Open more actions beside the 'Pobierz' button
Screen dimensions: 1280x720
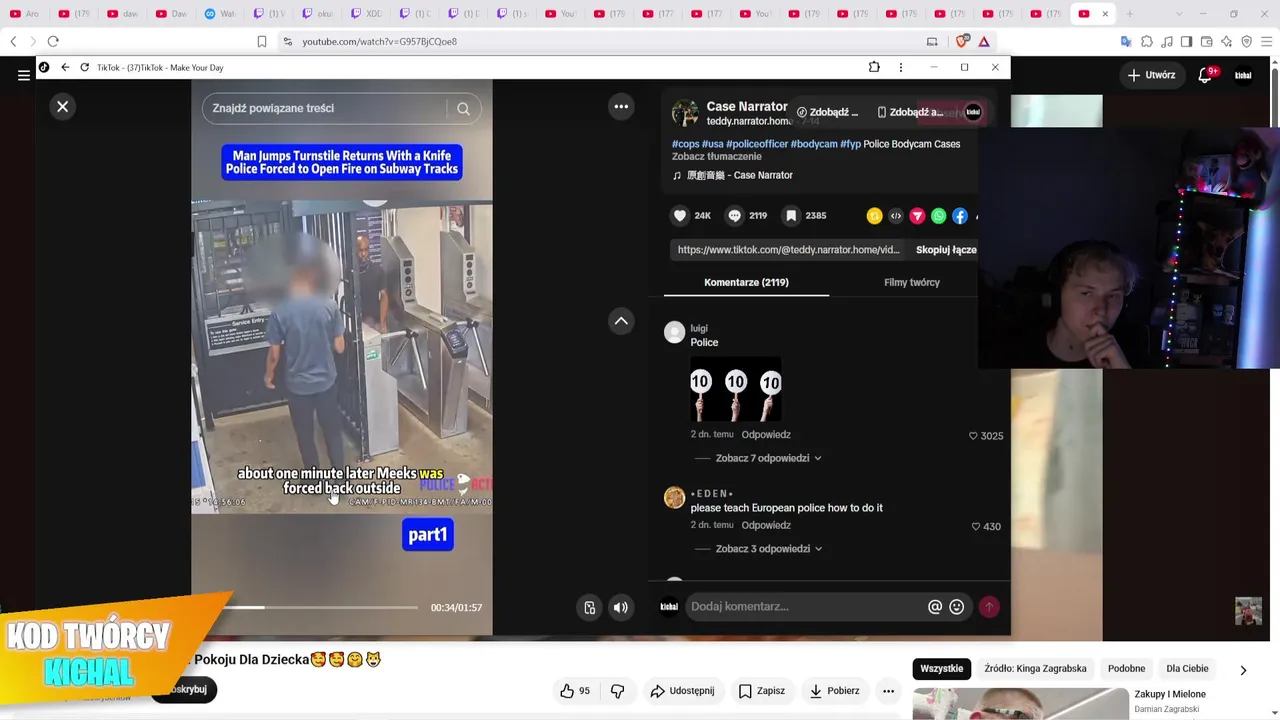coord(888,691)
